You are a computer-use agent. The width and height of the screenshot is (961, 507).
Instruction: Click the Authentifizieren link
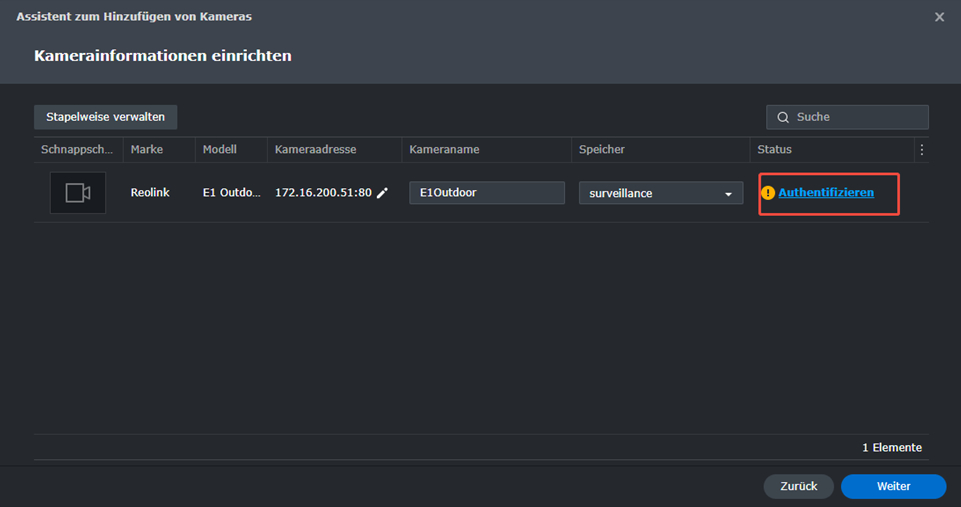[x=826, y=193]
